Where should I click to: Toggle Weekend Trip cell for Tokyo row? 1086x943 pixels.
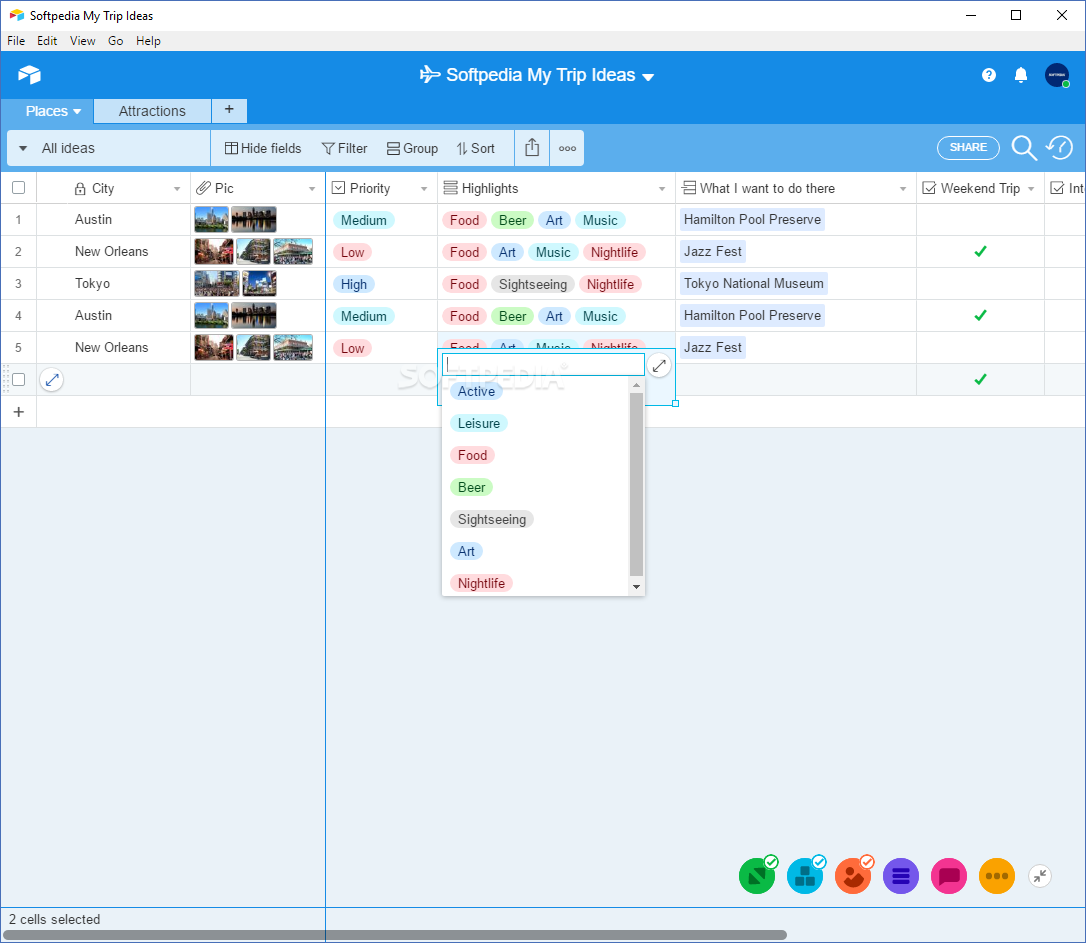click(980, 283)
